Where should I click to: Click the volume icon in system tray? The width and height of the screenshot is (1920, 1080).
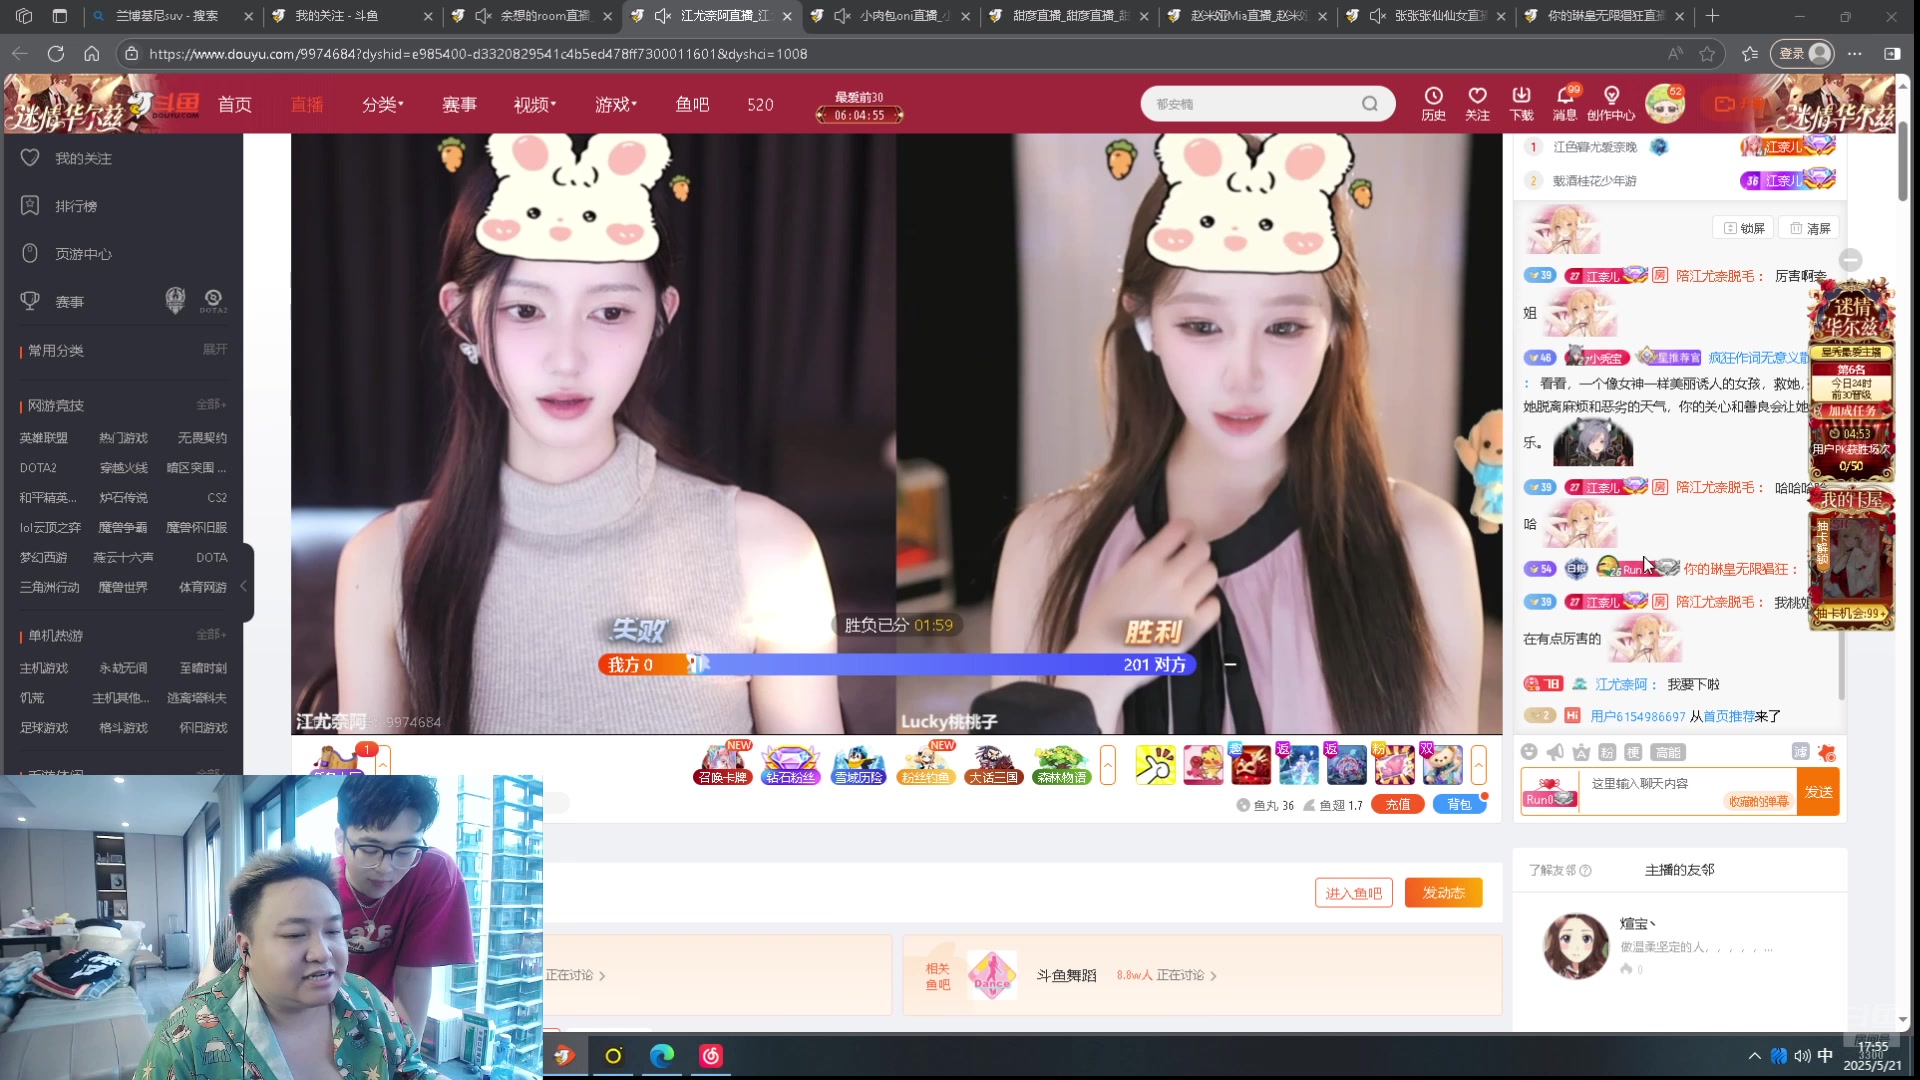1802,1056
